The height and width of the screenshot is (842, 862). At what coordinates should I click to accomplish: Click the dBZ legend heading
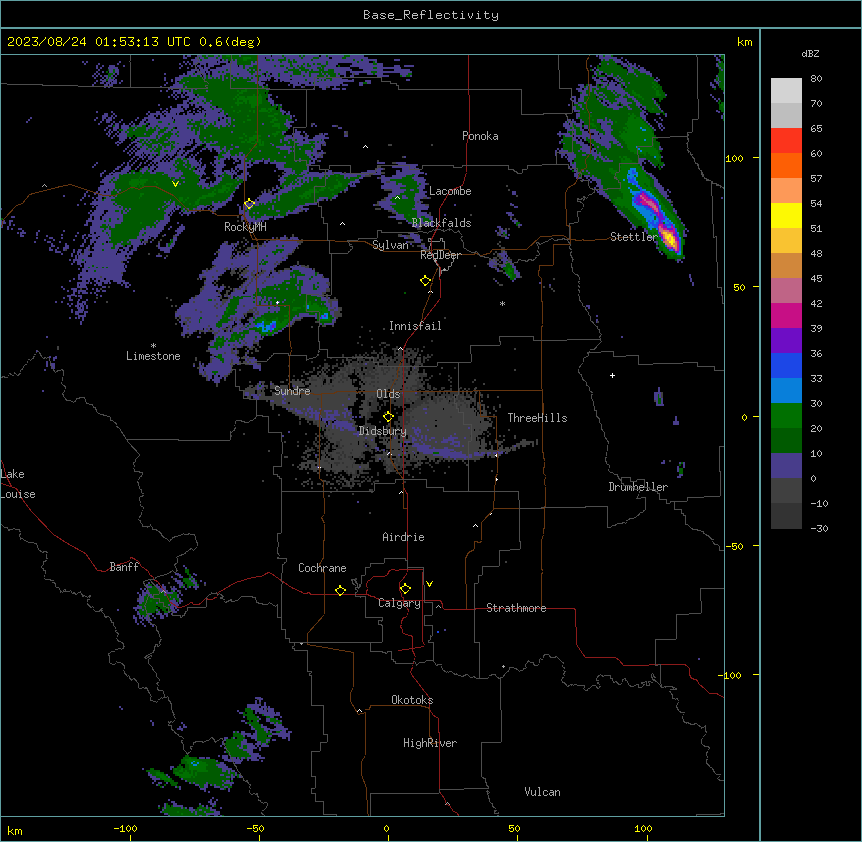[810, 53]
